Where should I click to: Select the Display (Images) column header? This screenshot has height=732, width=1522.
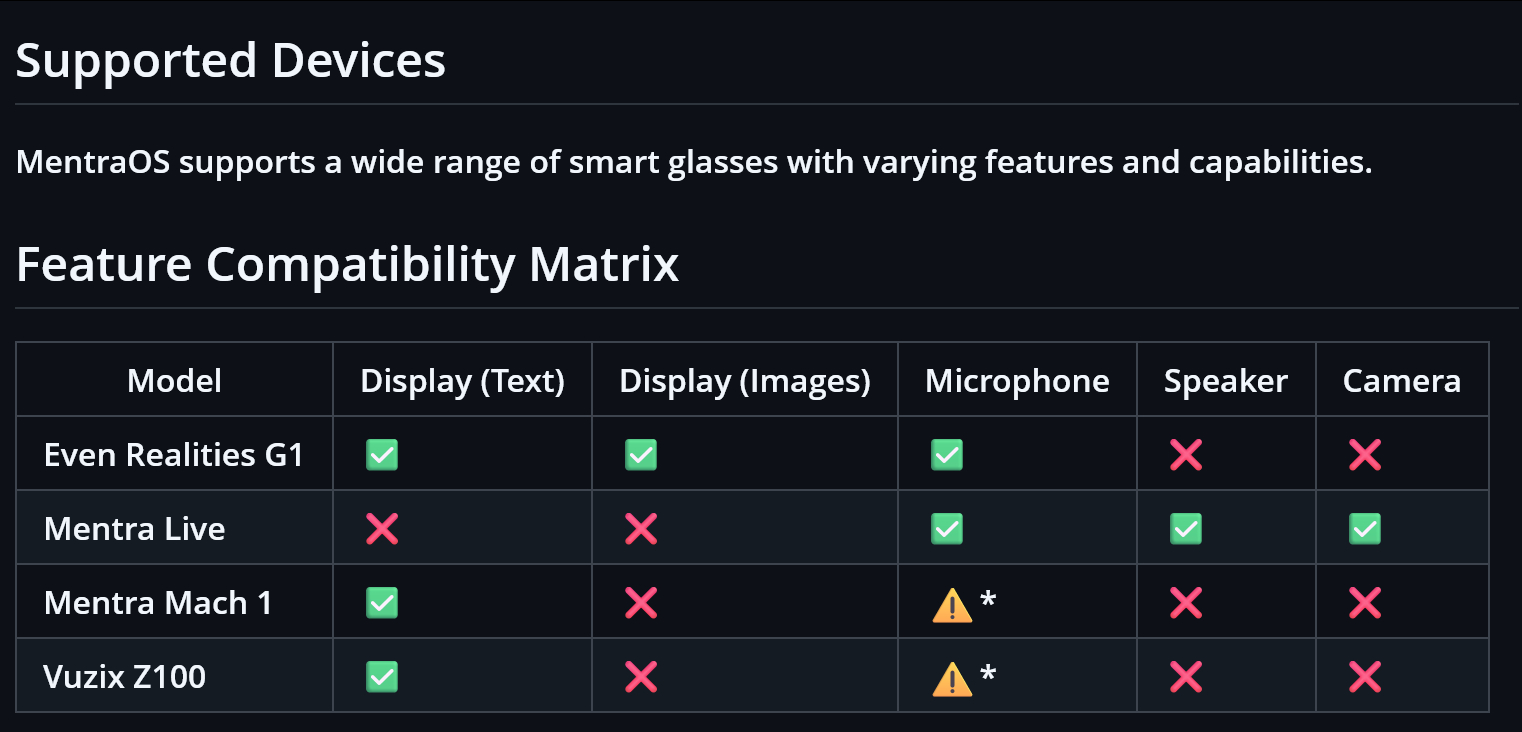click(x=745, y=381)
